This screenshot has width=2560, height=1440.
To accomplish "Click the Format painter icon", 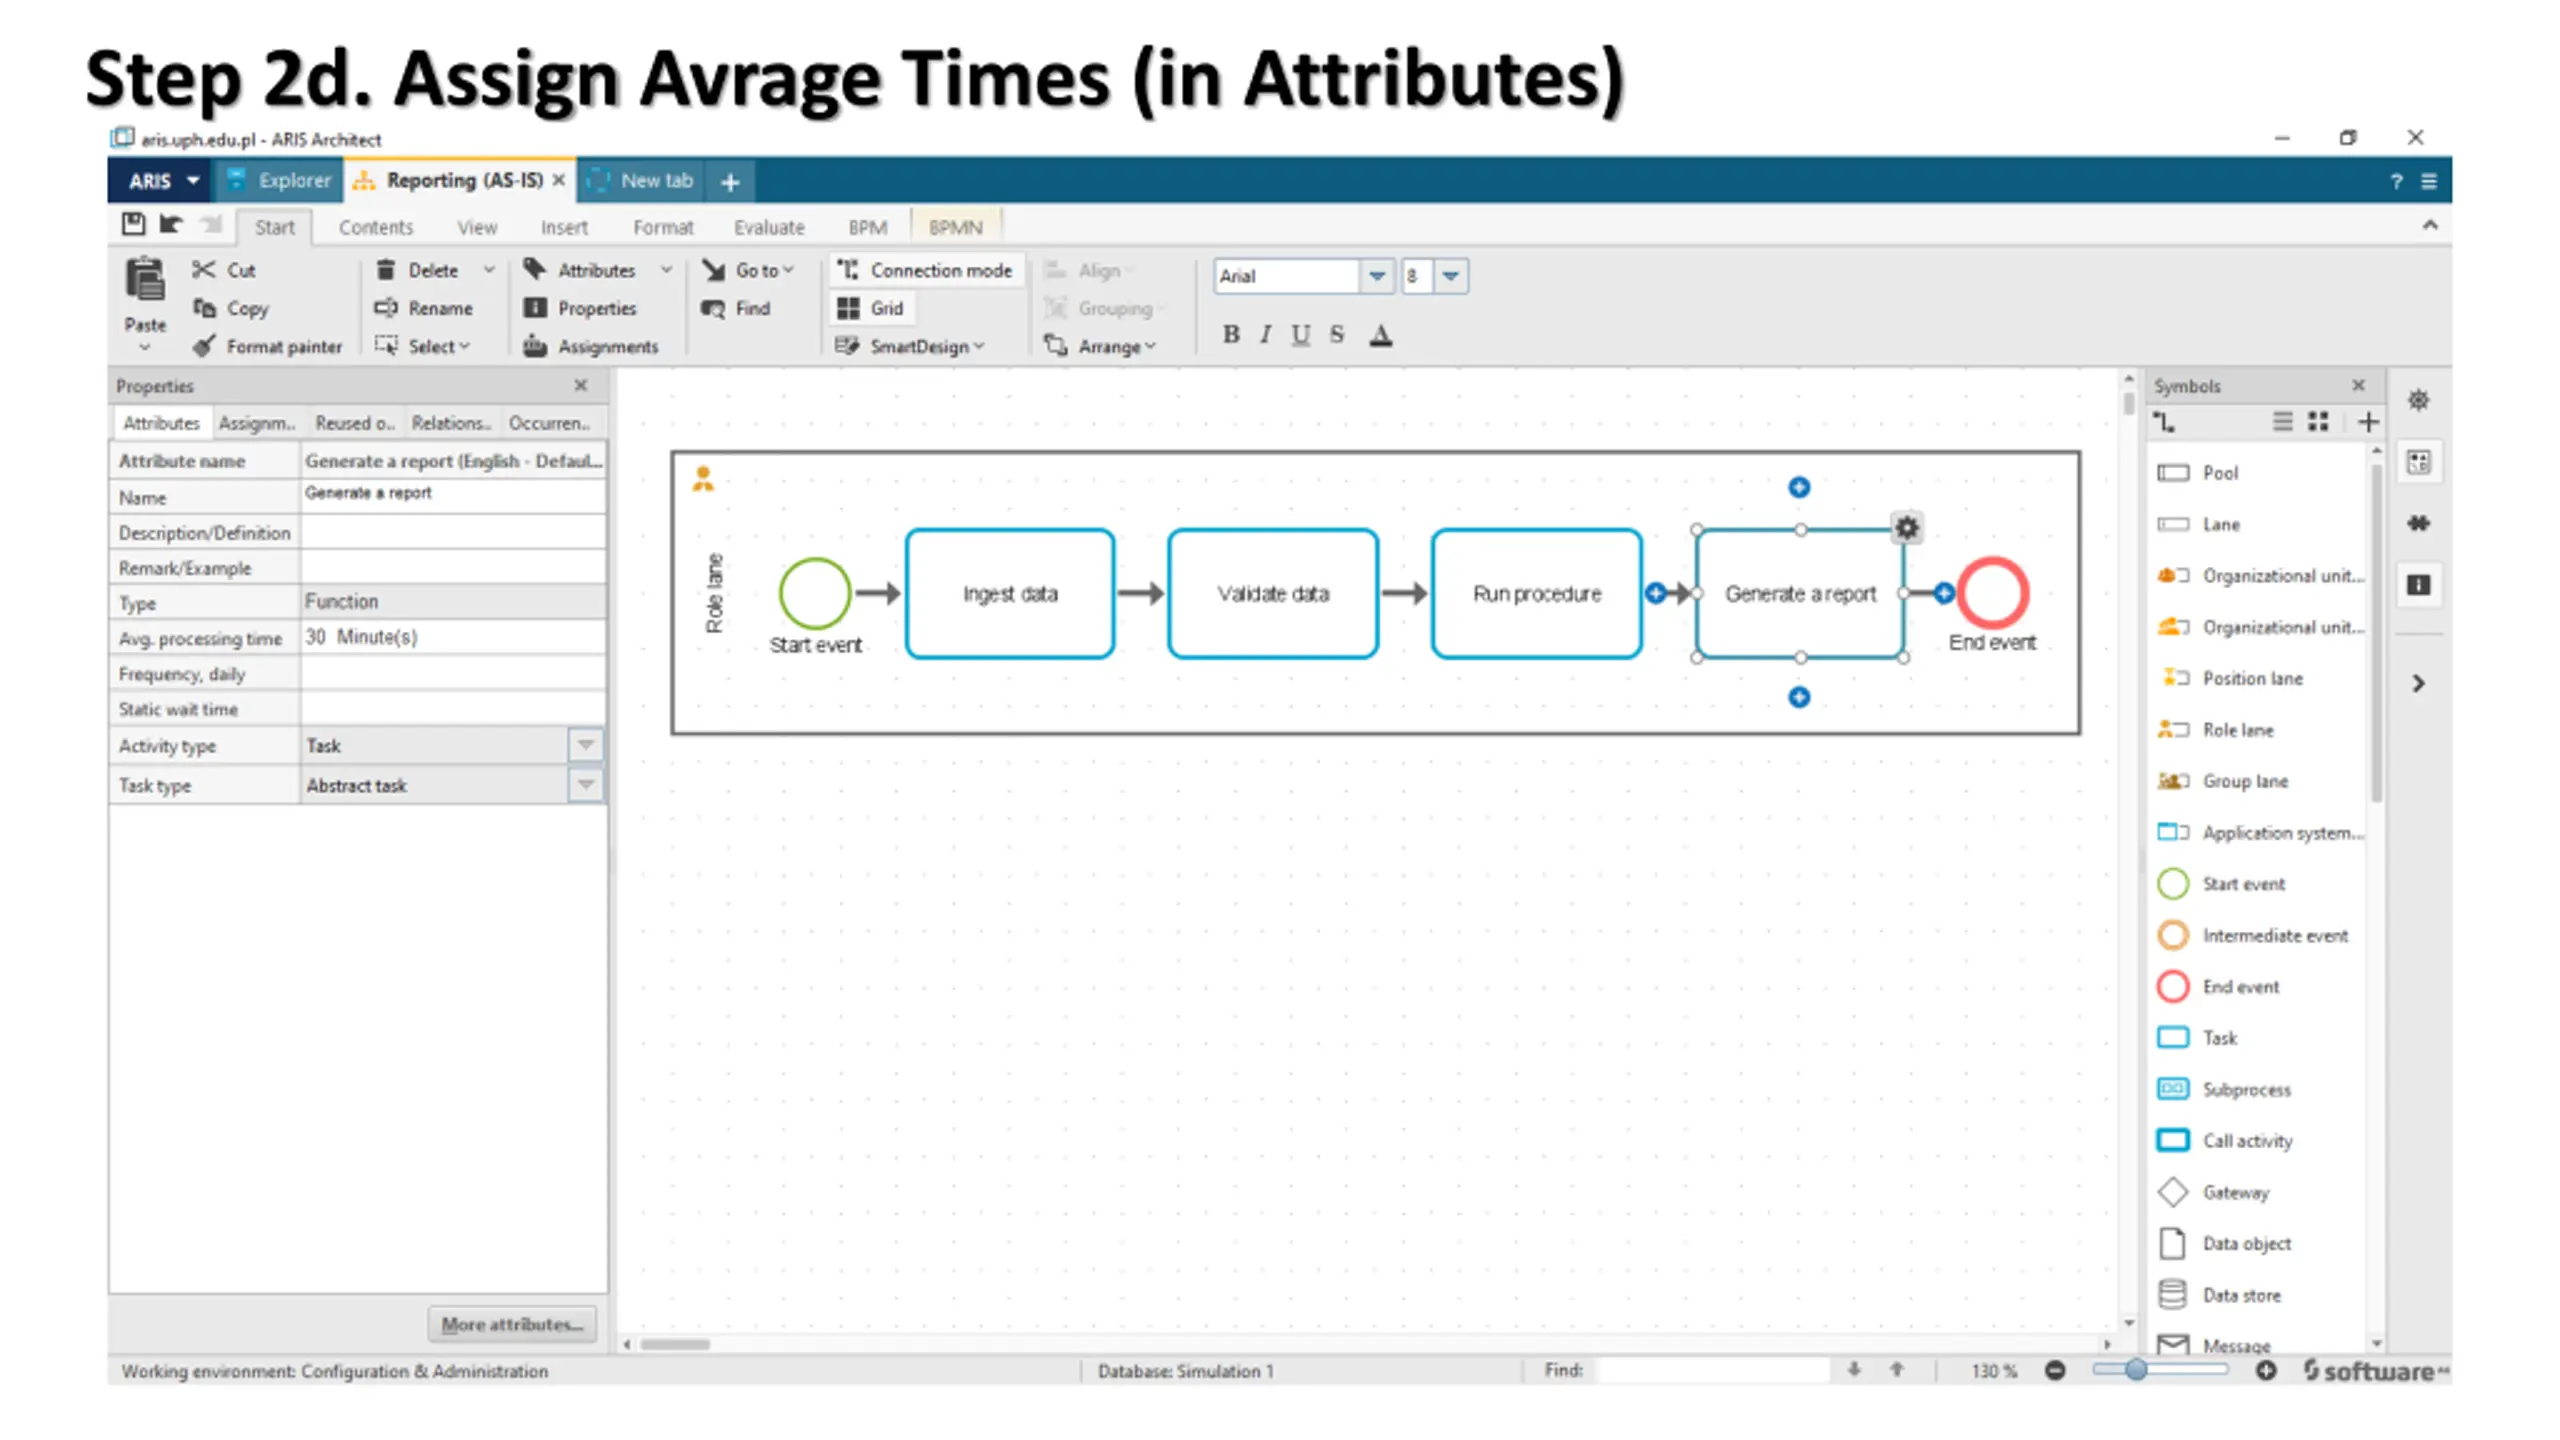I will tap(204, 346).
